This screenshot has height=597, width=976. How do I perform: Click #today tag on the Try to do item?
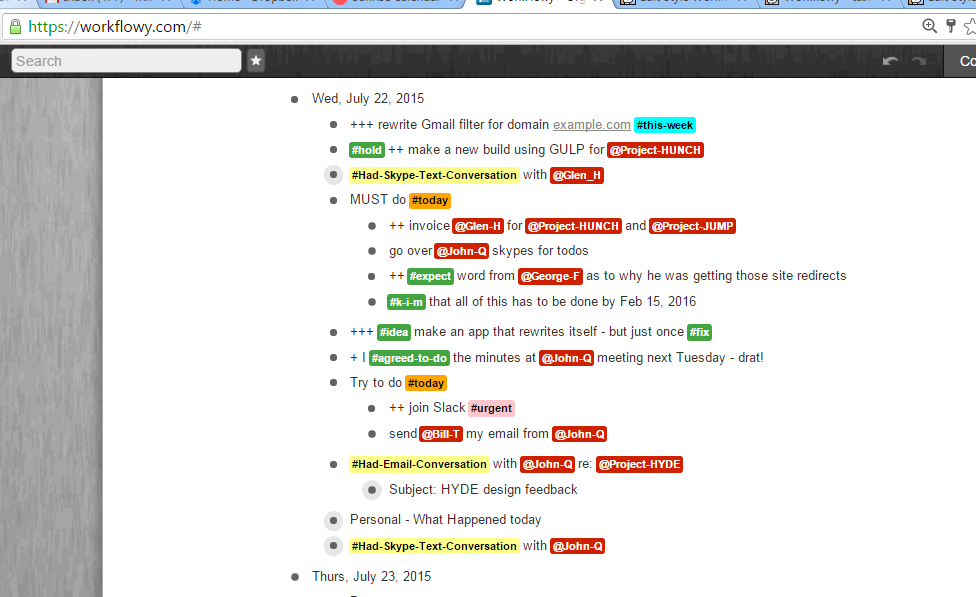426,383
